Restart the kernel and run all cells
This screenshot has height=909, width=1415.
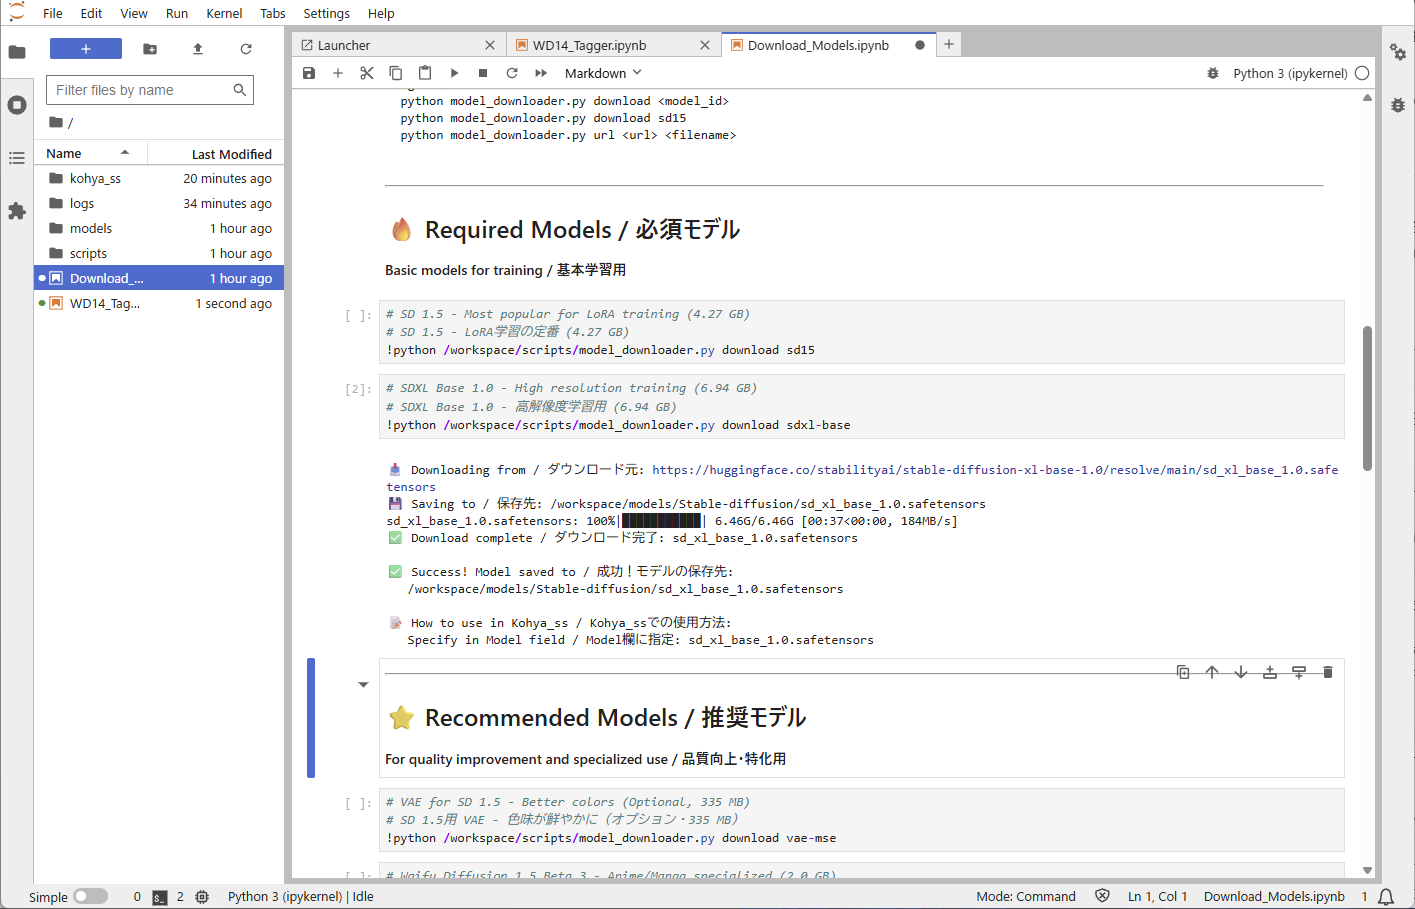point(540,72)
